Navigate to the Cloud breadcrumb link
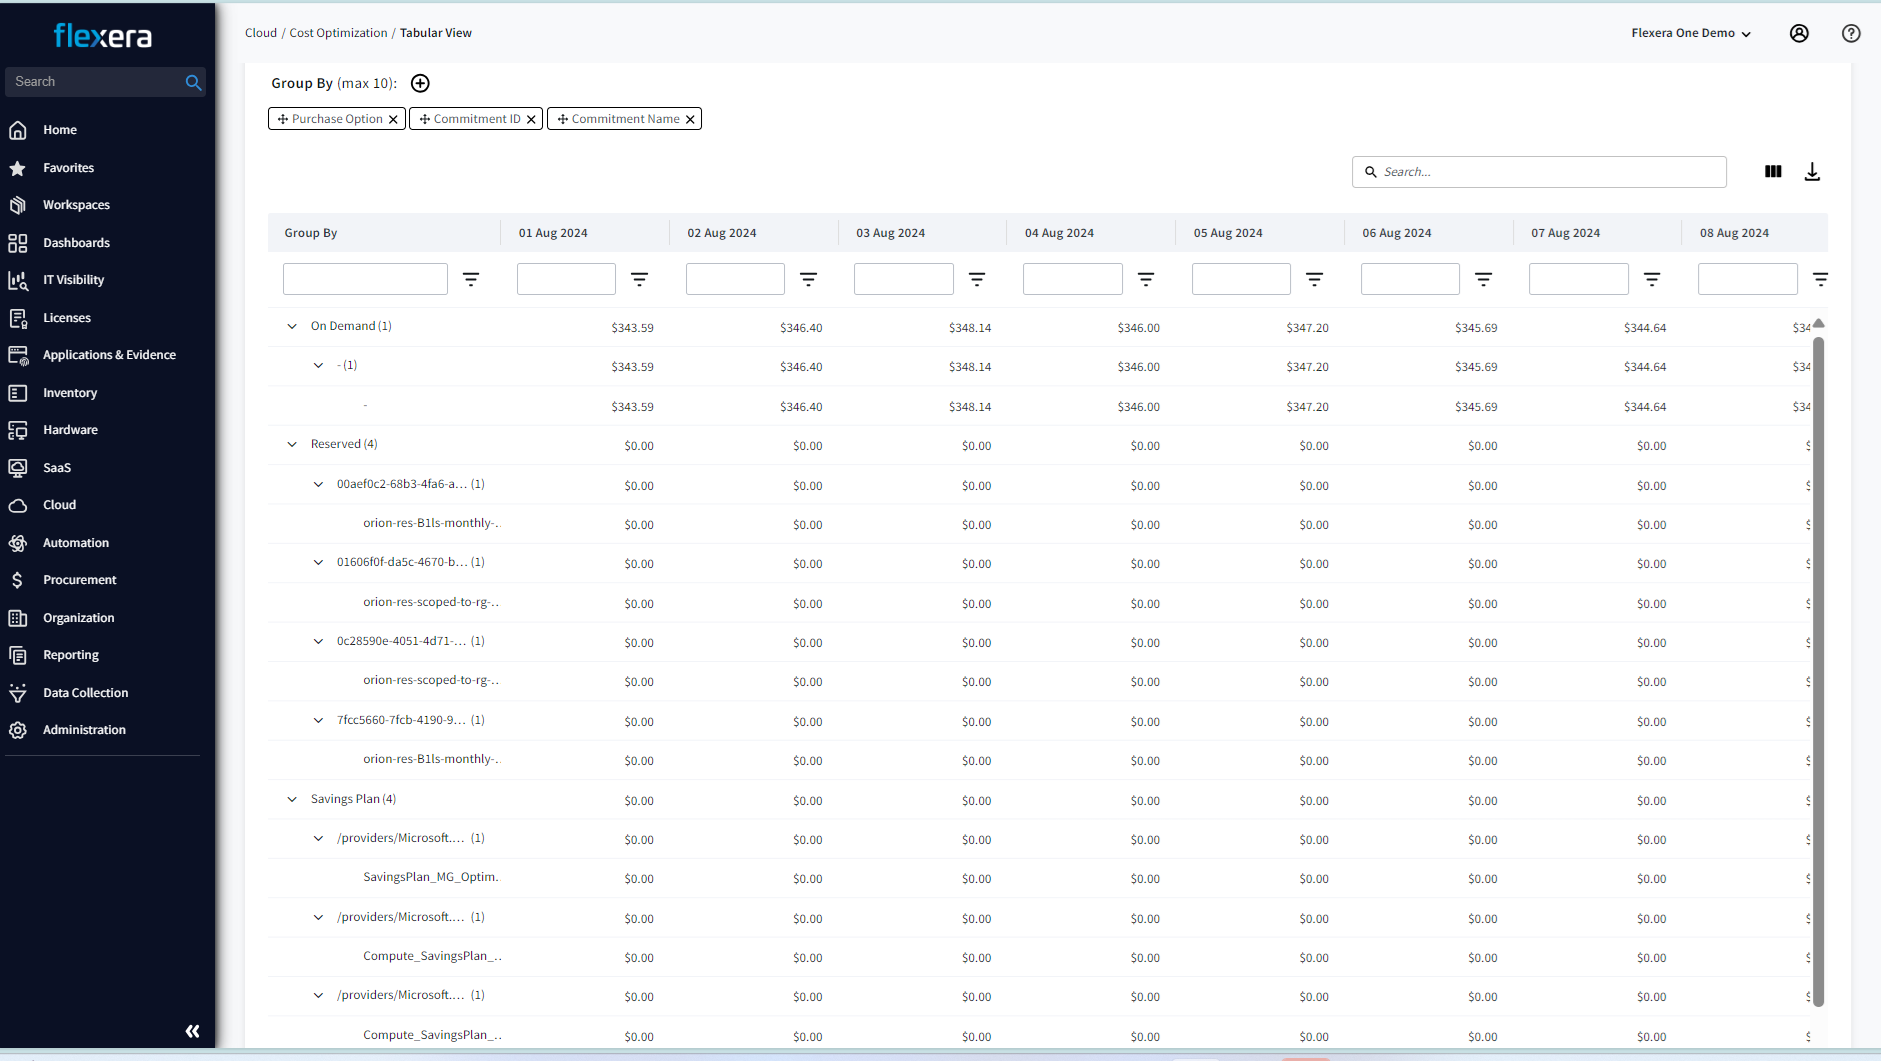 (260, 33)
